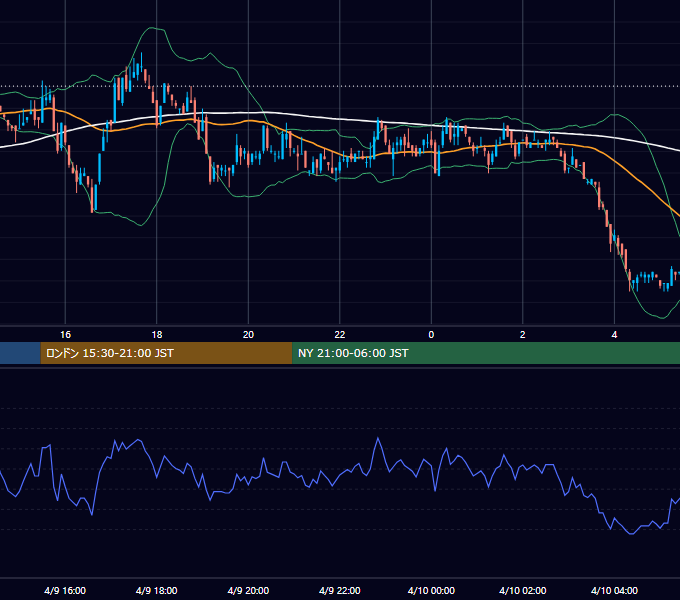This screenshot has height=600, width=680.
Task: Click the 22 hour label on price chart axis
Action: [340, 335]
